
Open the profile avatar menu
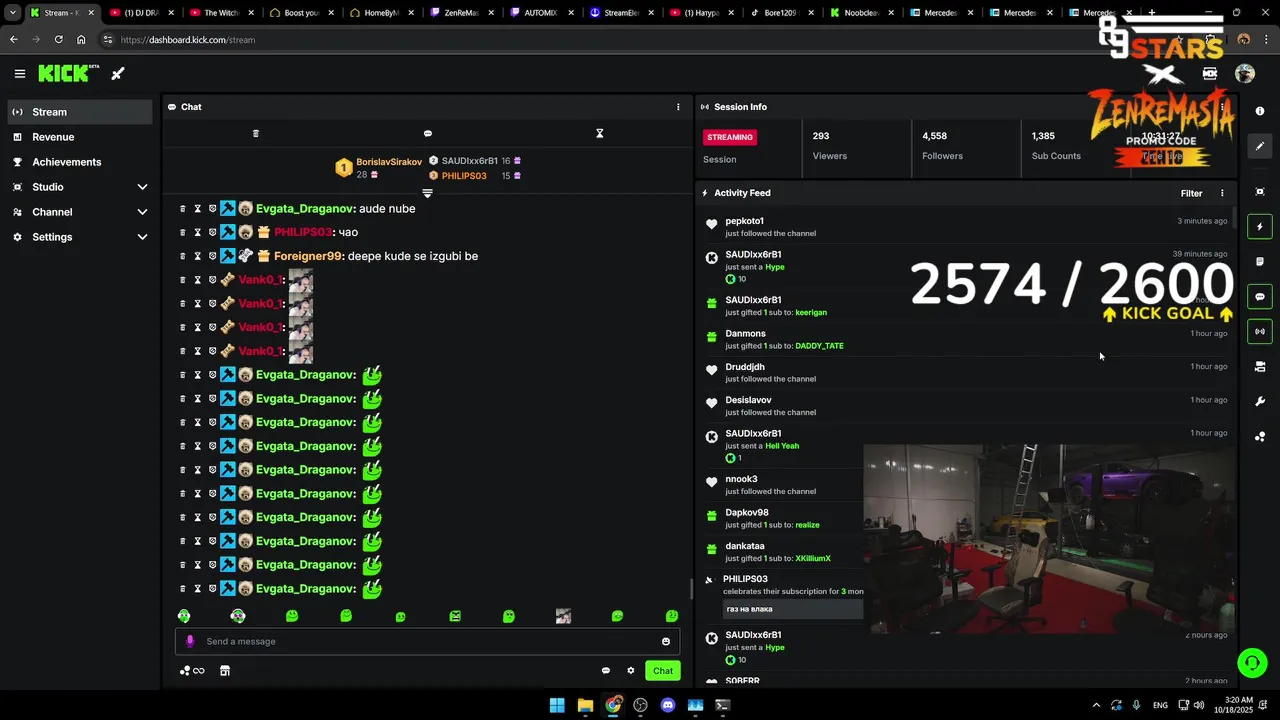click(1245, 73)
